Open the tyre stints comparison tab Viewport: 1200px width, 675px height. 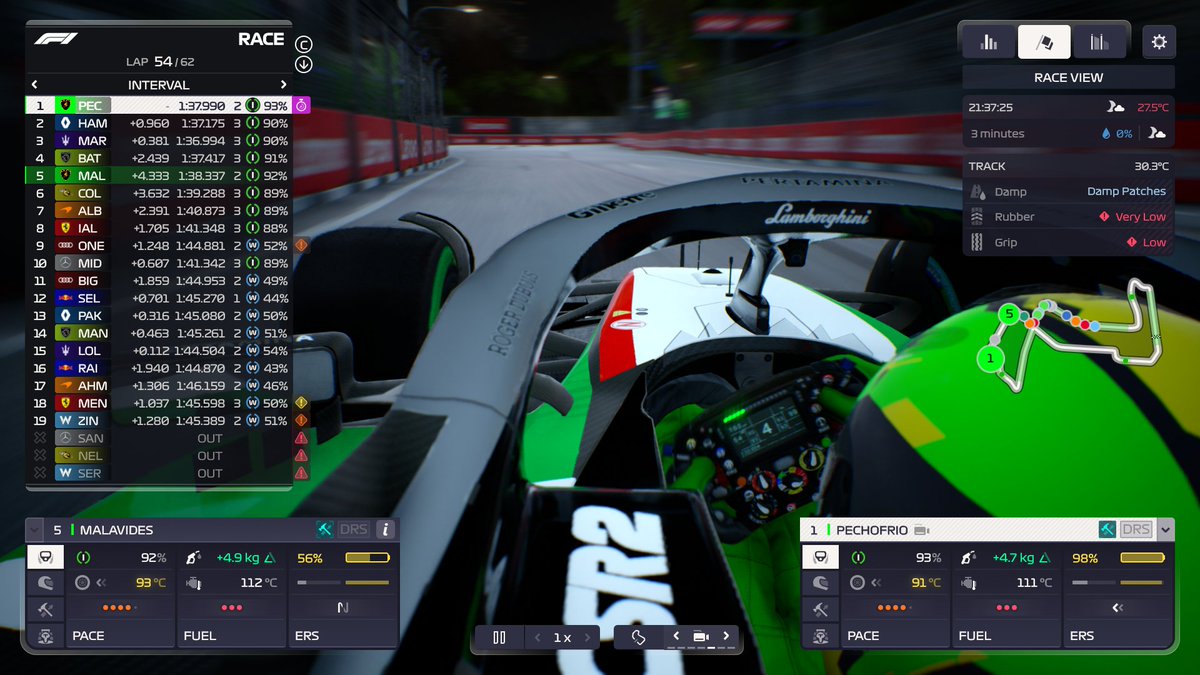(x=1099, y=42)
